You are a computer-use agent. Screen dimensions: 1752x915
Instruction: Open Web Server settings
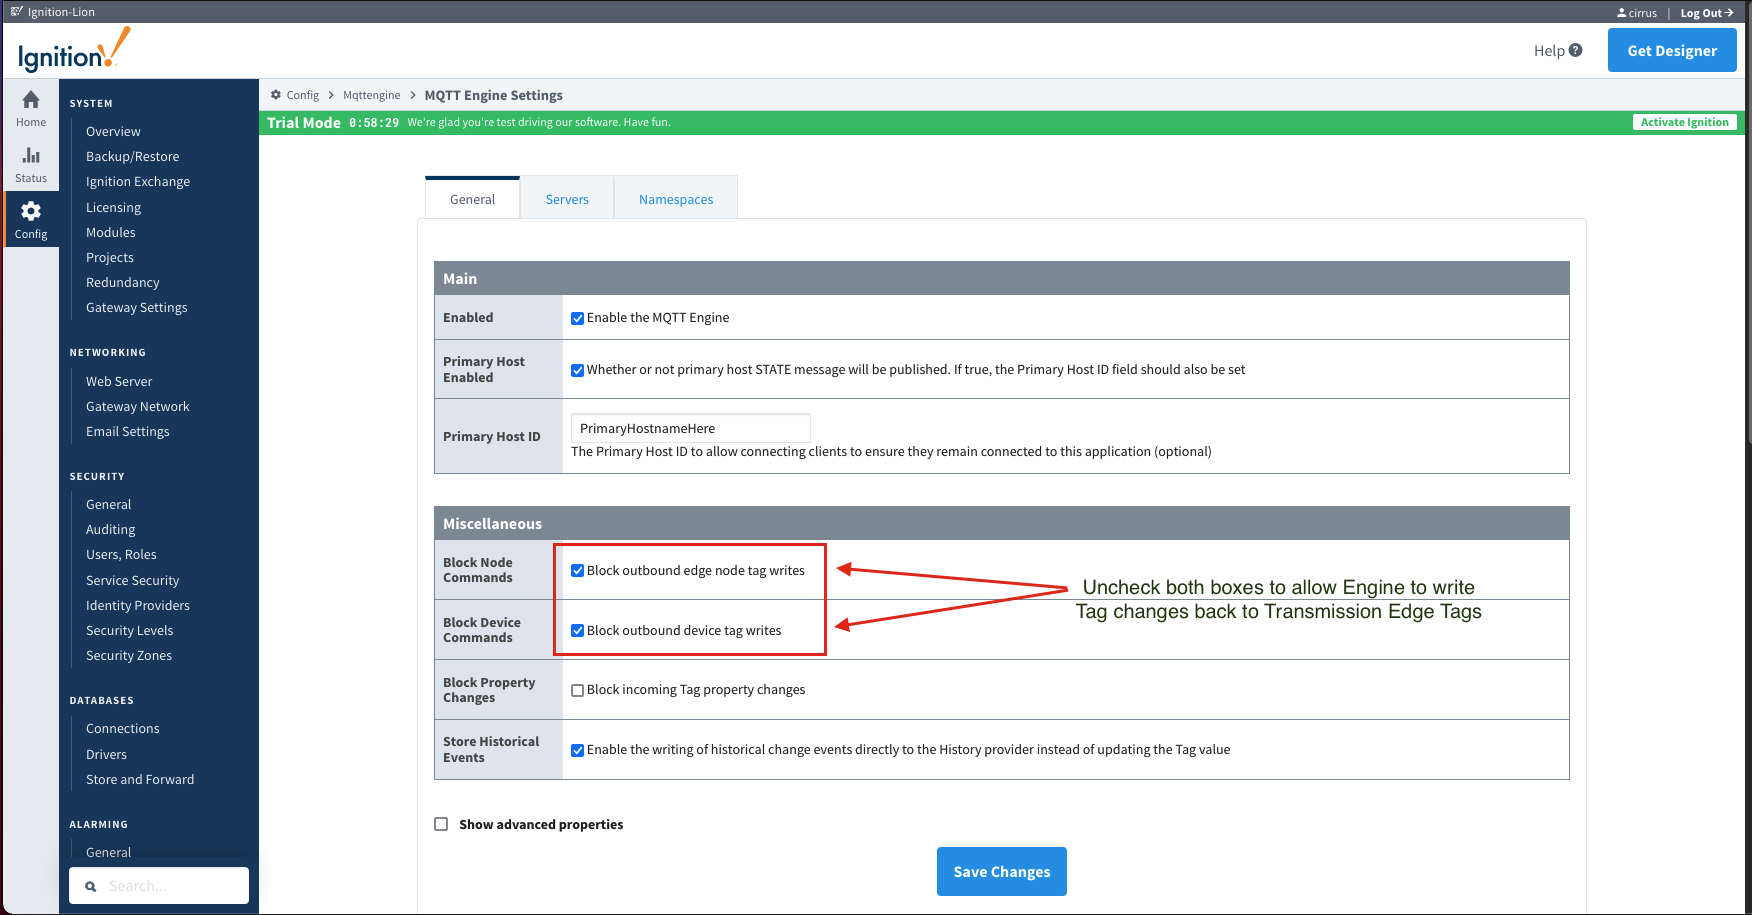[x=119, y=381]
